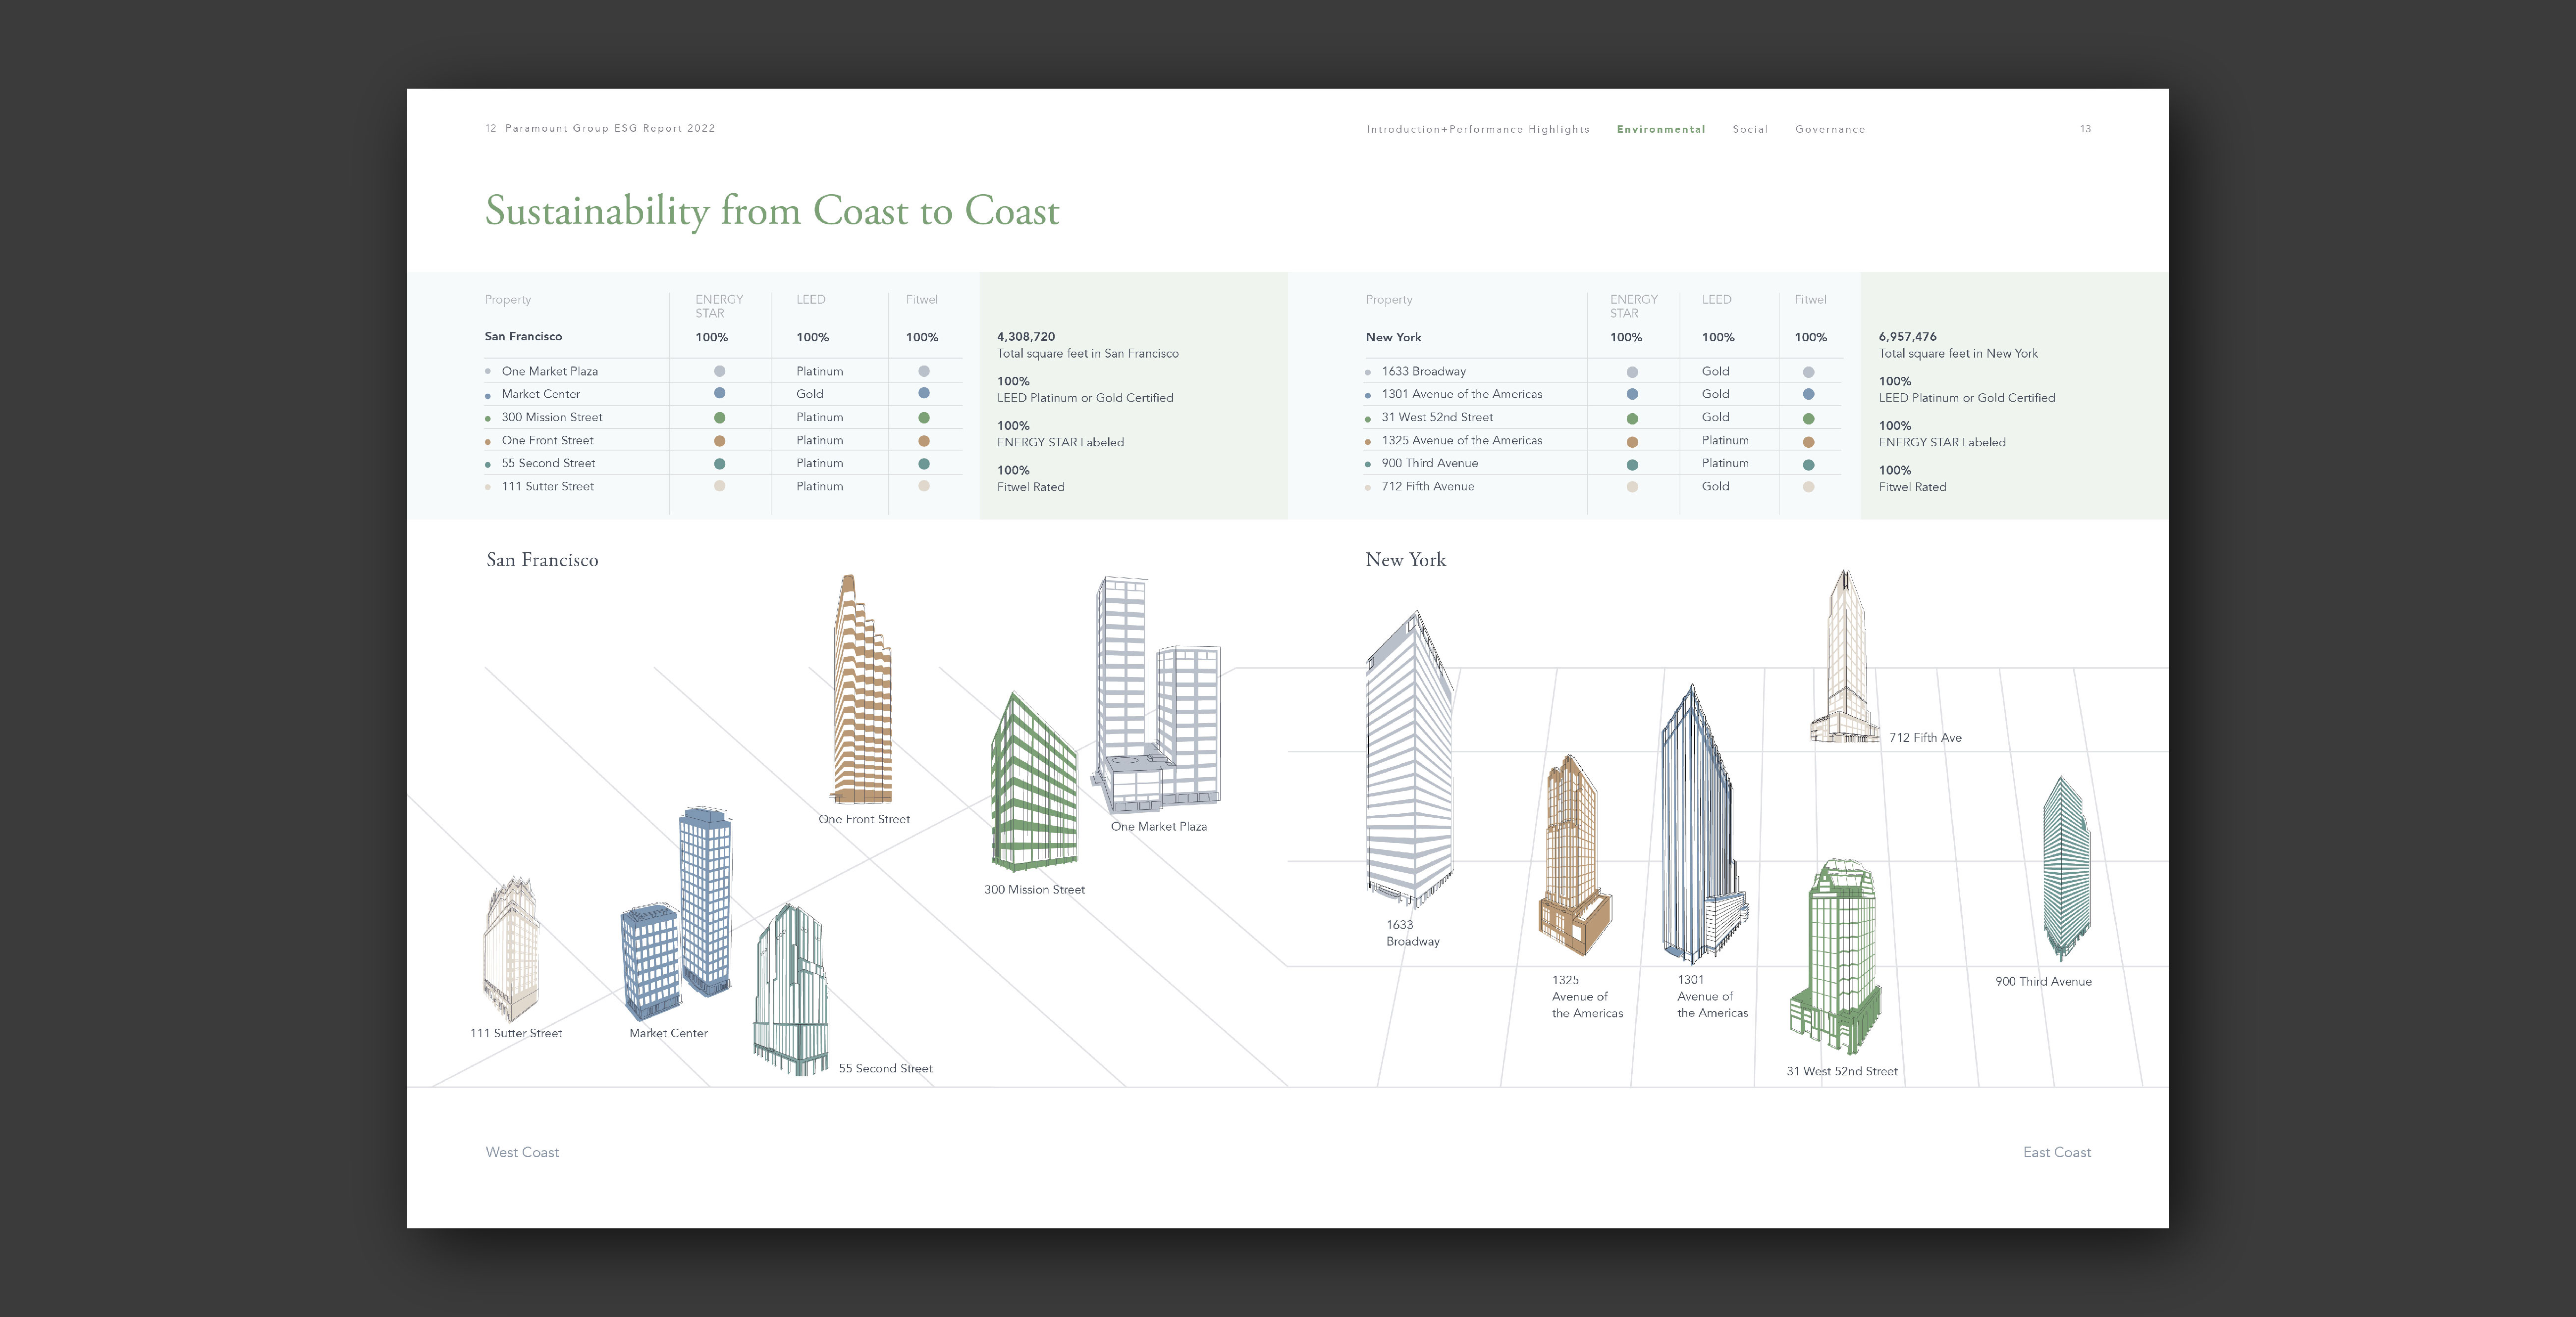Select the 712 Fifth Ave building illustration
This screenshot has height=1317, width=2576.
[1844, 656]
